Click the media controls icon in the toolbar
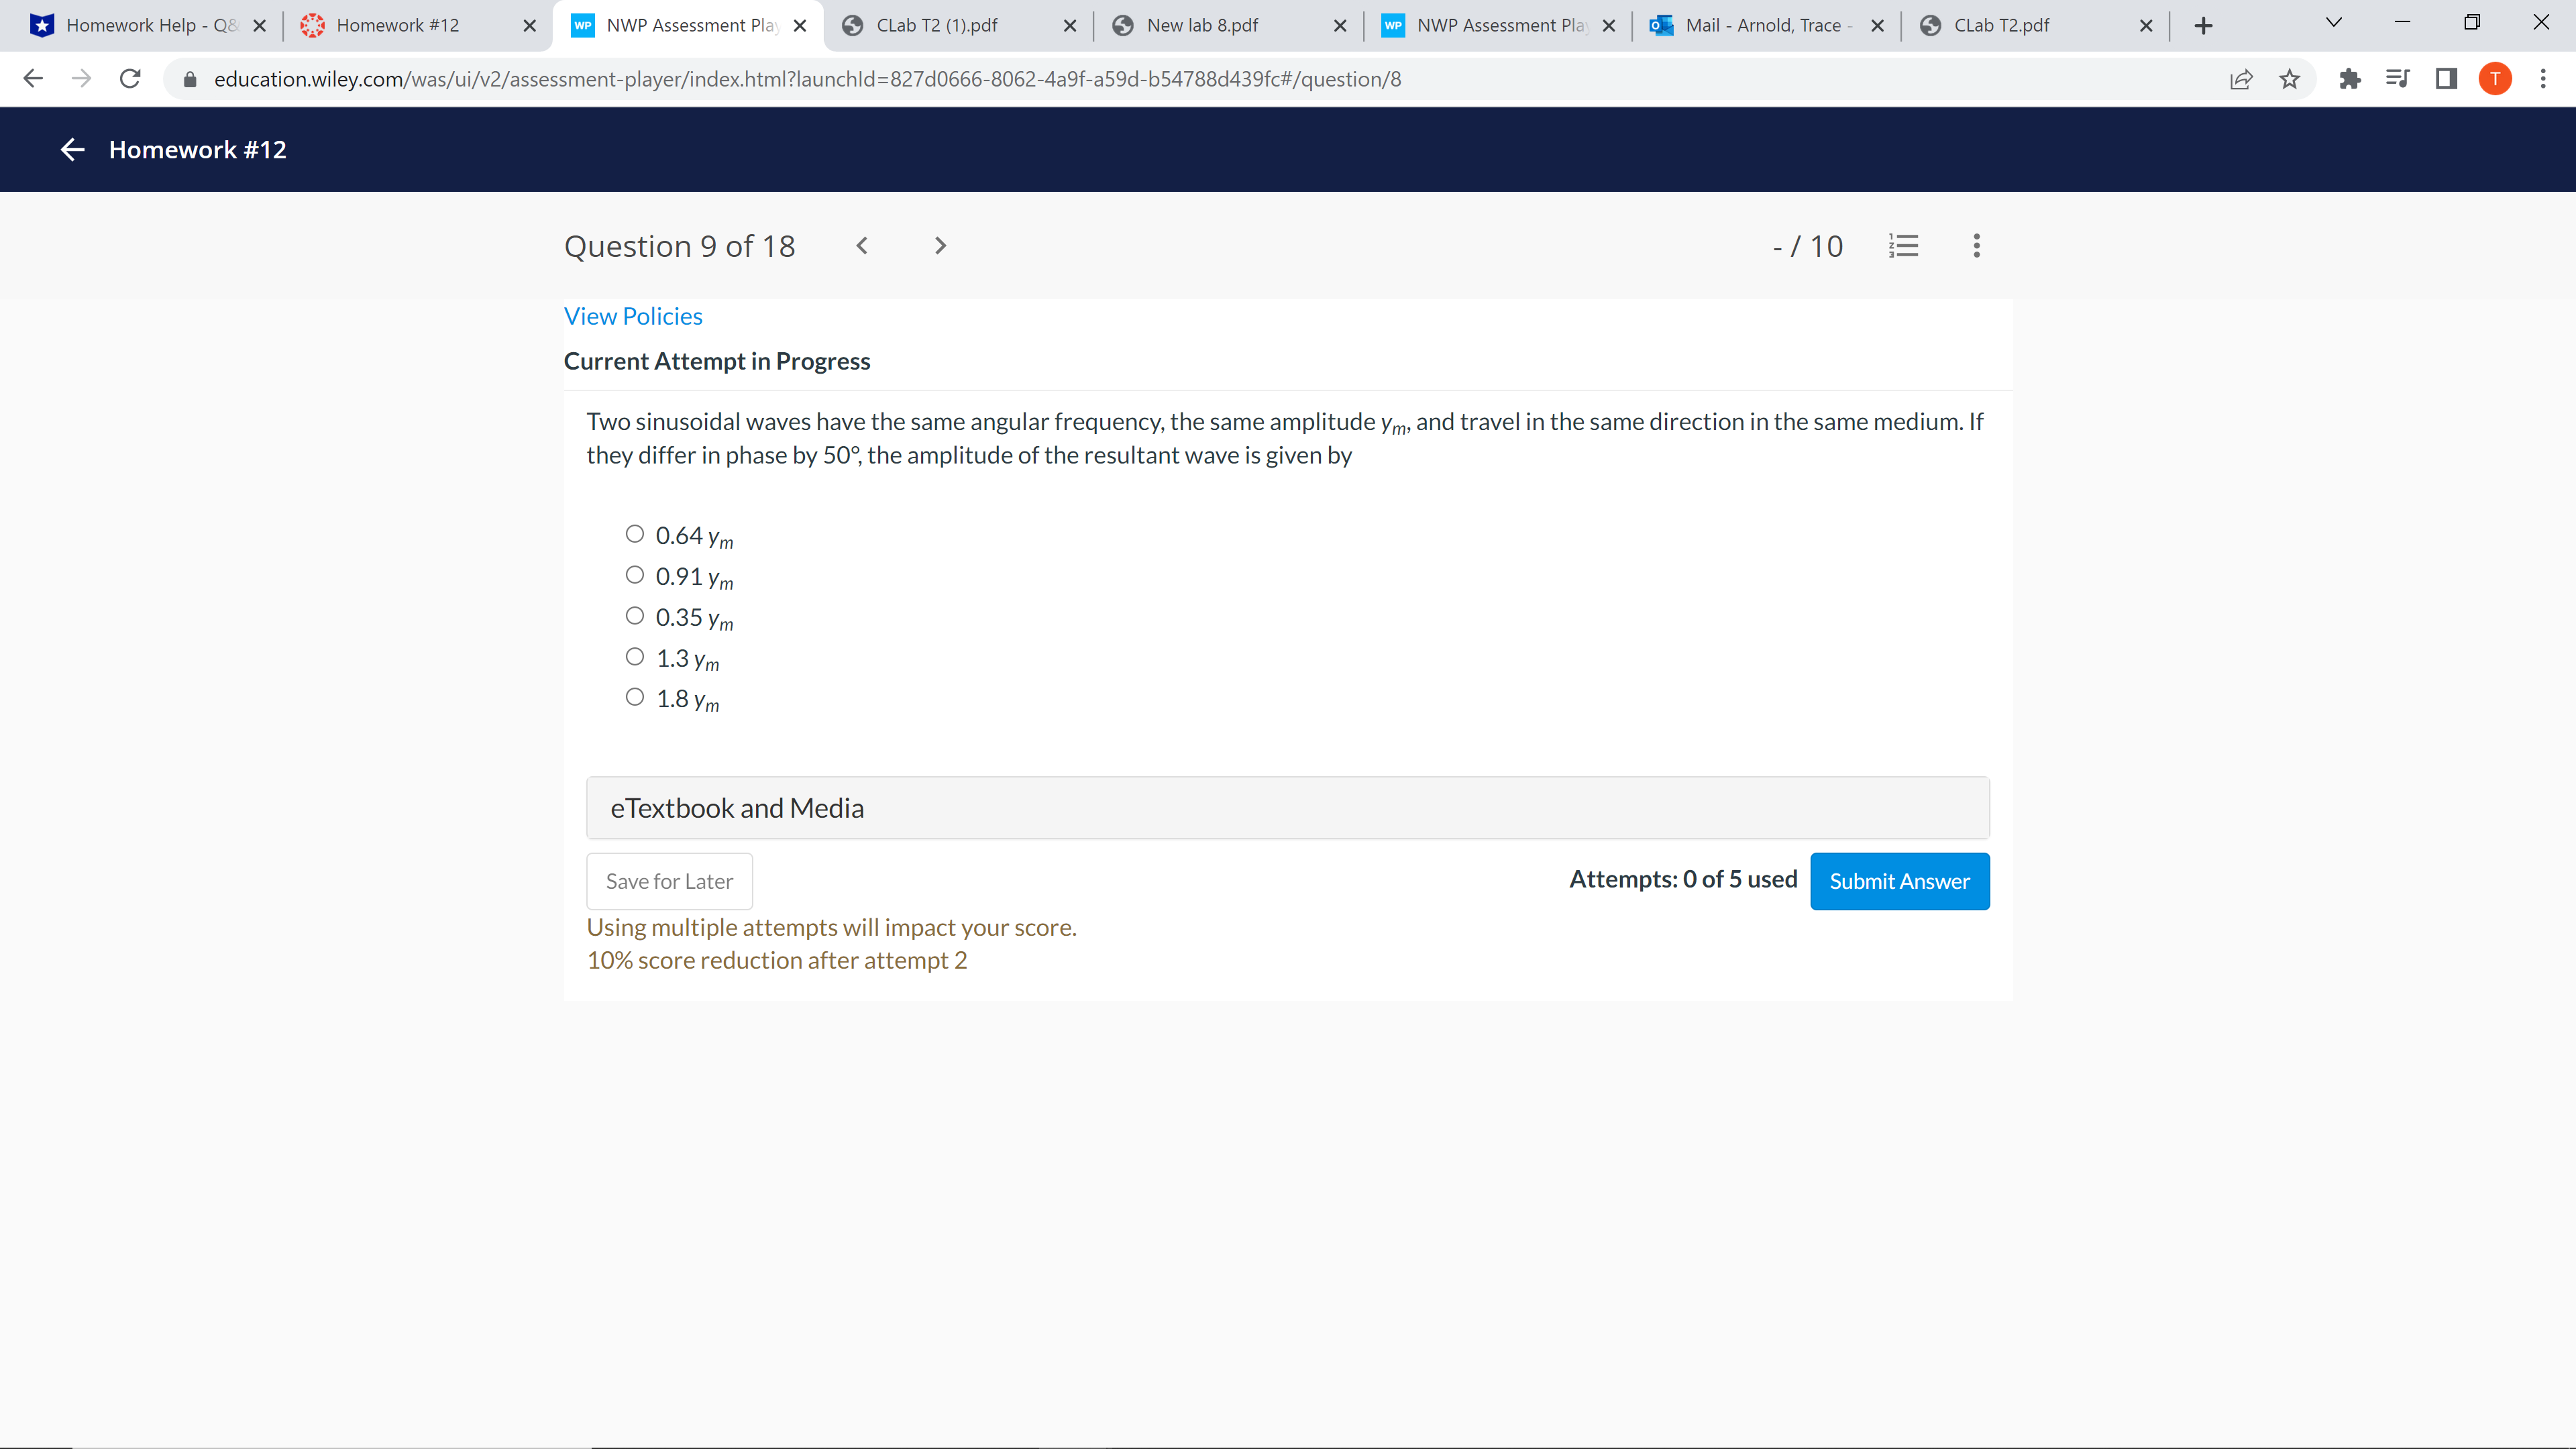Viewport: 2576px width, 1449px height. [2398, 79]
